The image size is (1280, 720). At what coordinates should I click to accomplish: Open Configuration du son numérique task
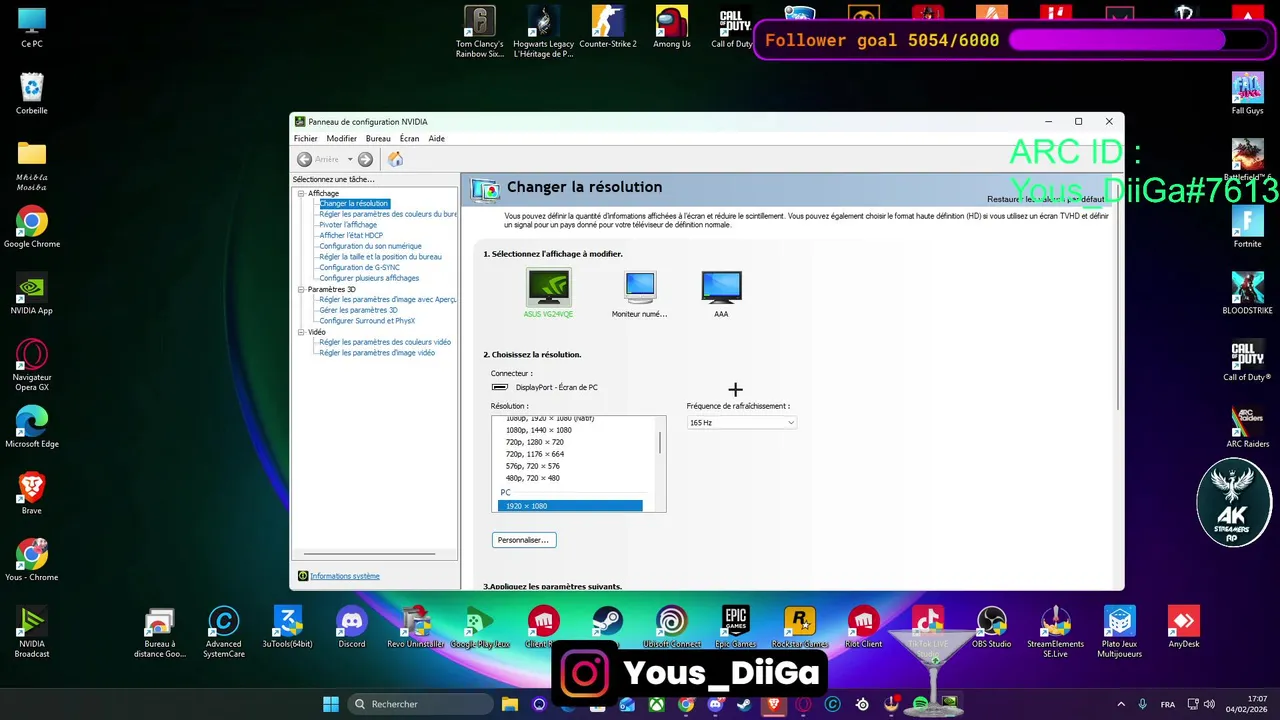coord(370,246)
